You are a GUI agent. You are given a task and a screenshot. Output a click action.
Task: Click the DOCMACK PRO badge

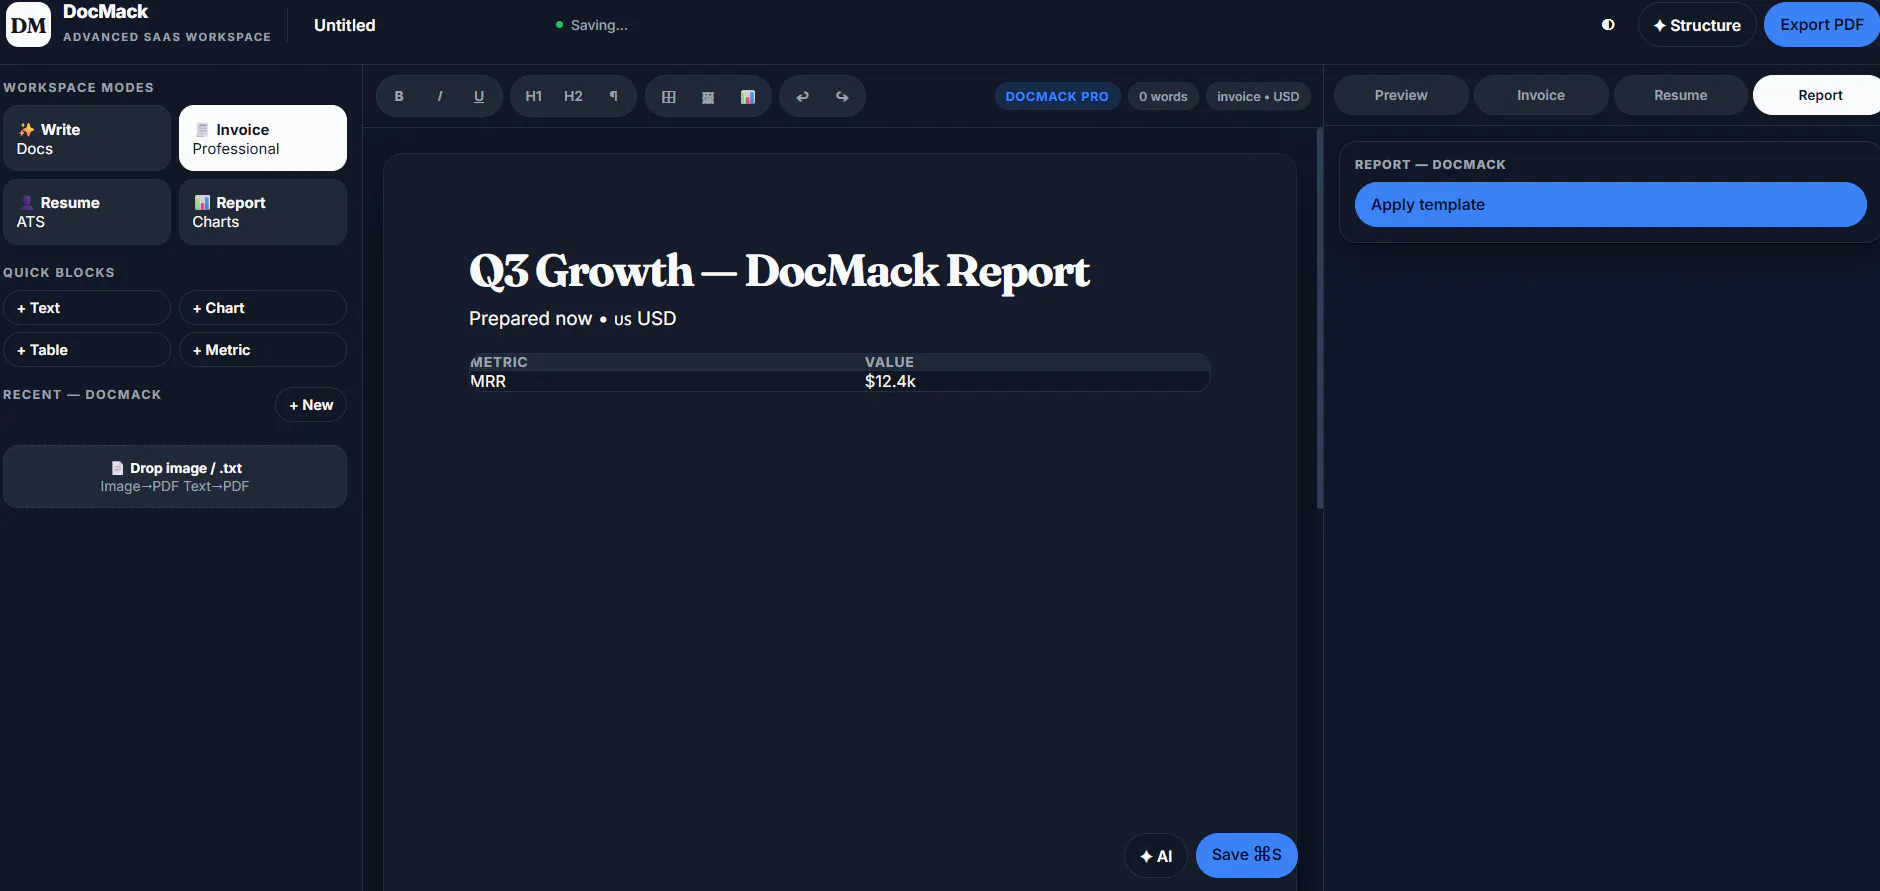point(1057,97)
